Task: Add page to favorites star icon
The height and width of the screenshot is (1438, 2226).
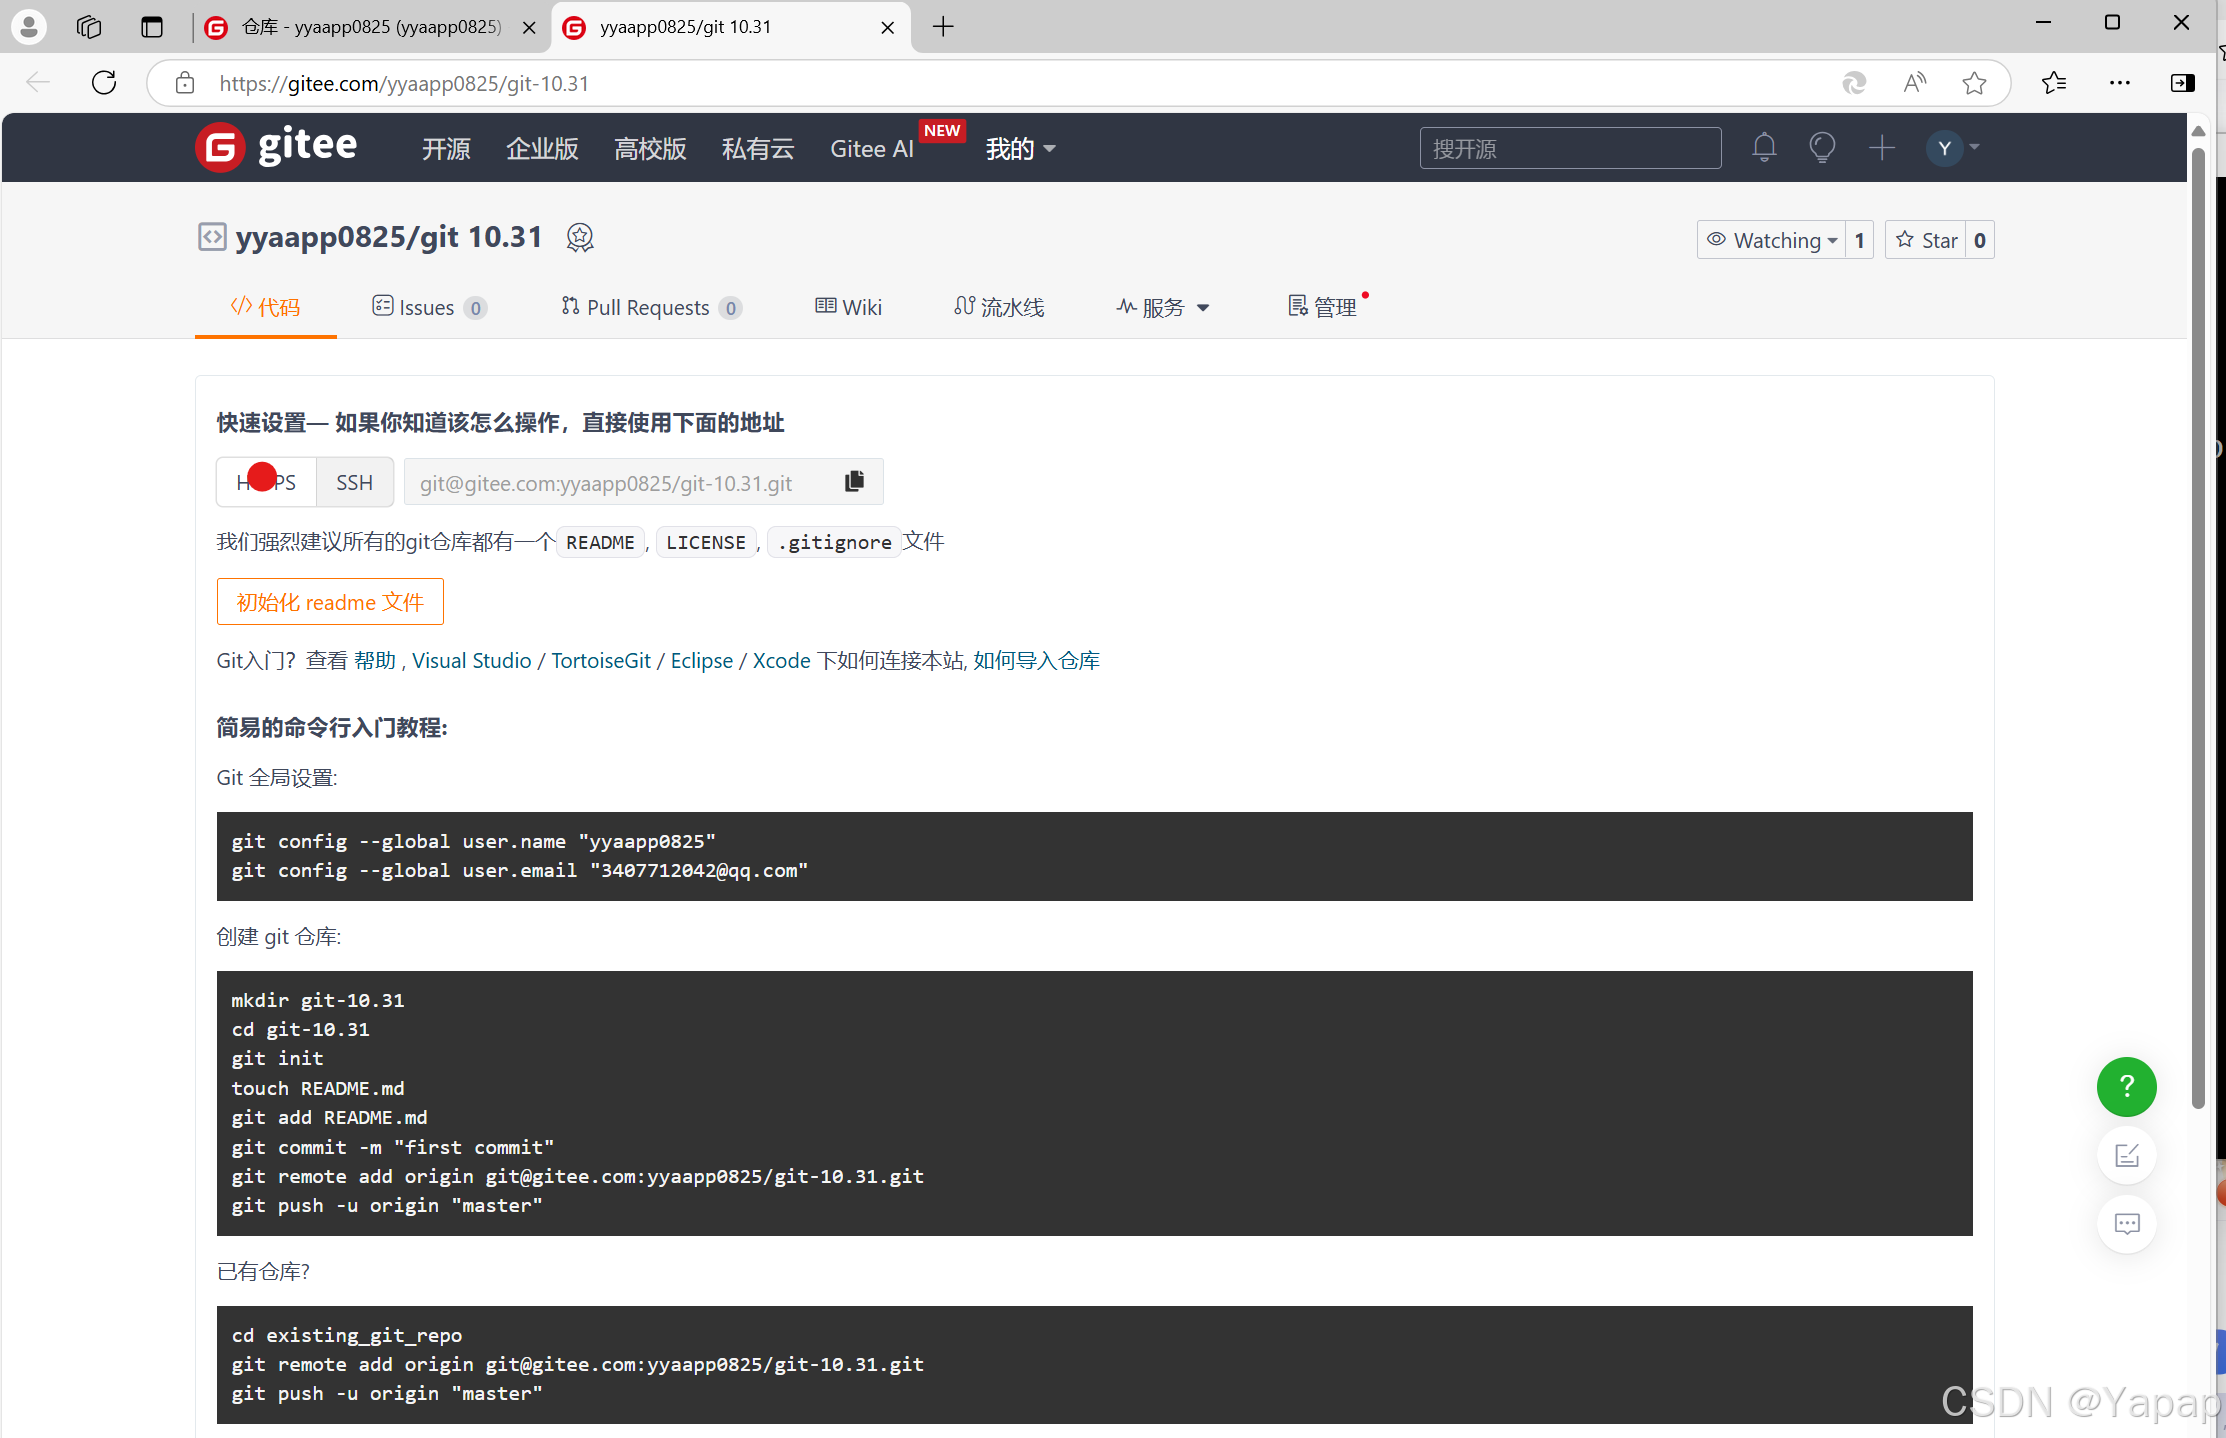Action: click(1974, 83)
